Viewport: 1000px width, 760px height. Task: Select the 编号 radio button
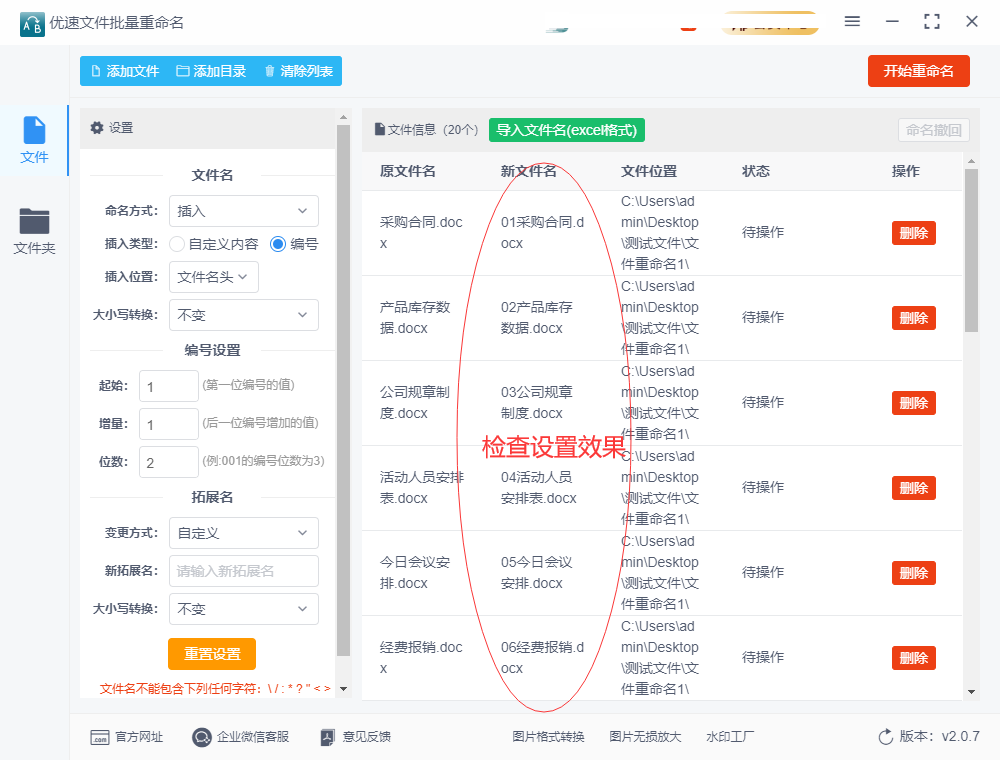click(277, 244)
